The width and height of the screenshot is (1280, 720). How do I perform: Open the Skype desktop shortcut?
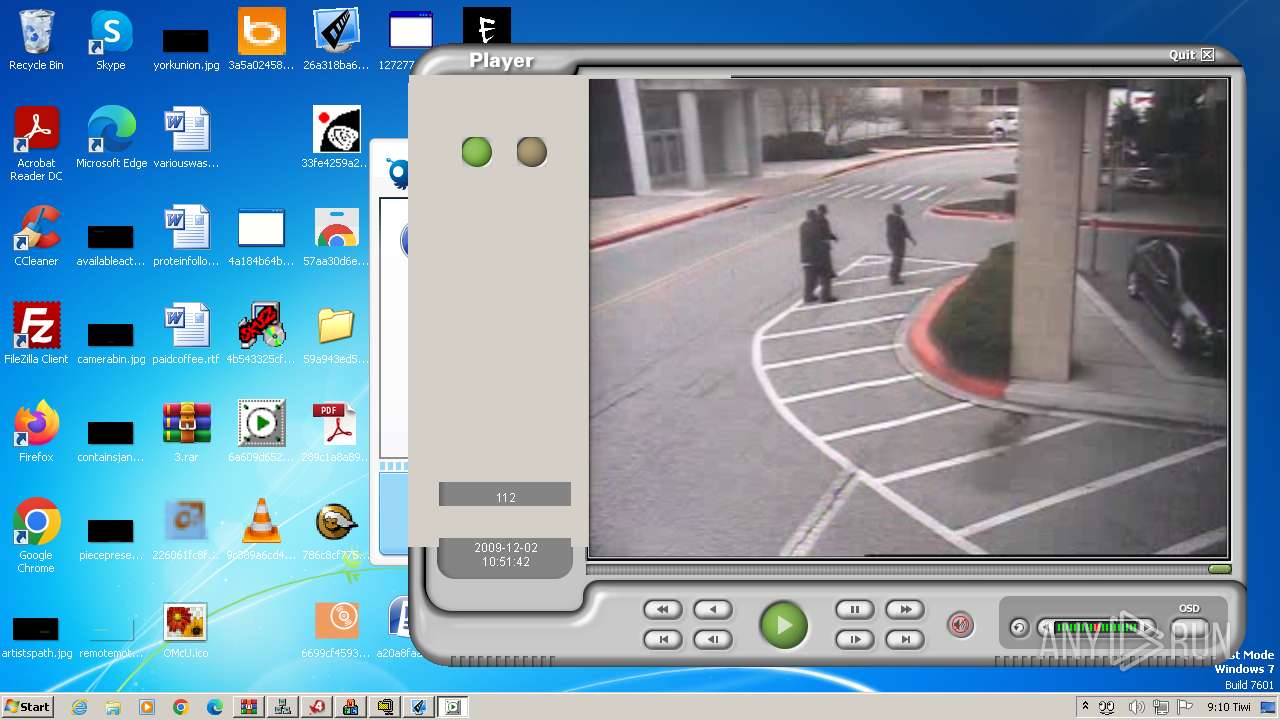pos(110,40)
